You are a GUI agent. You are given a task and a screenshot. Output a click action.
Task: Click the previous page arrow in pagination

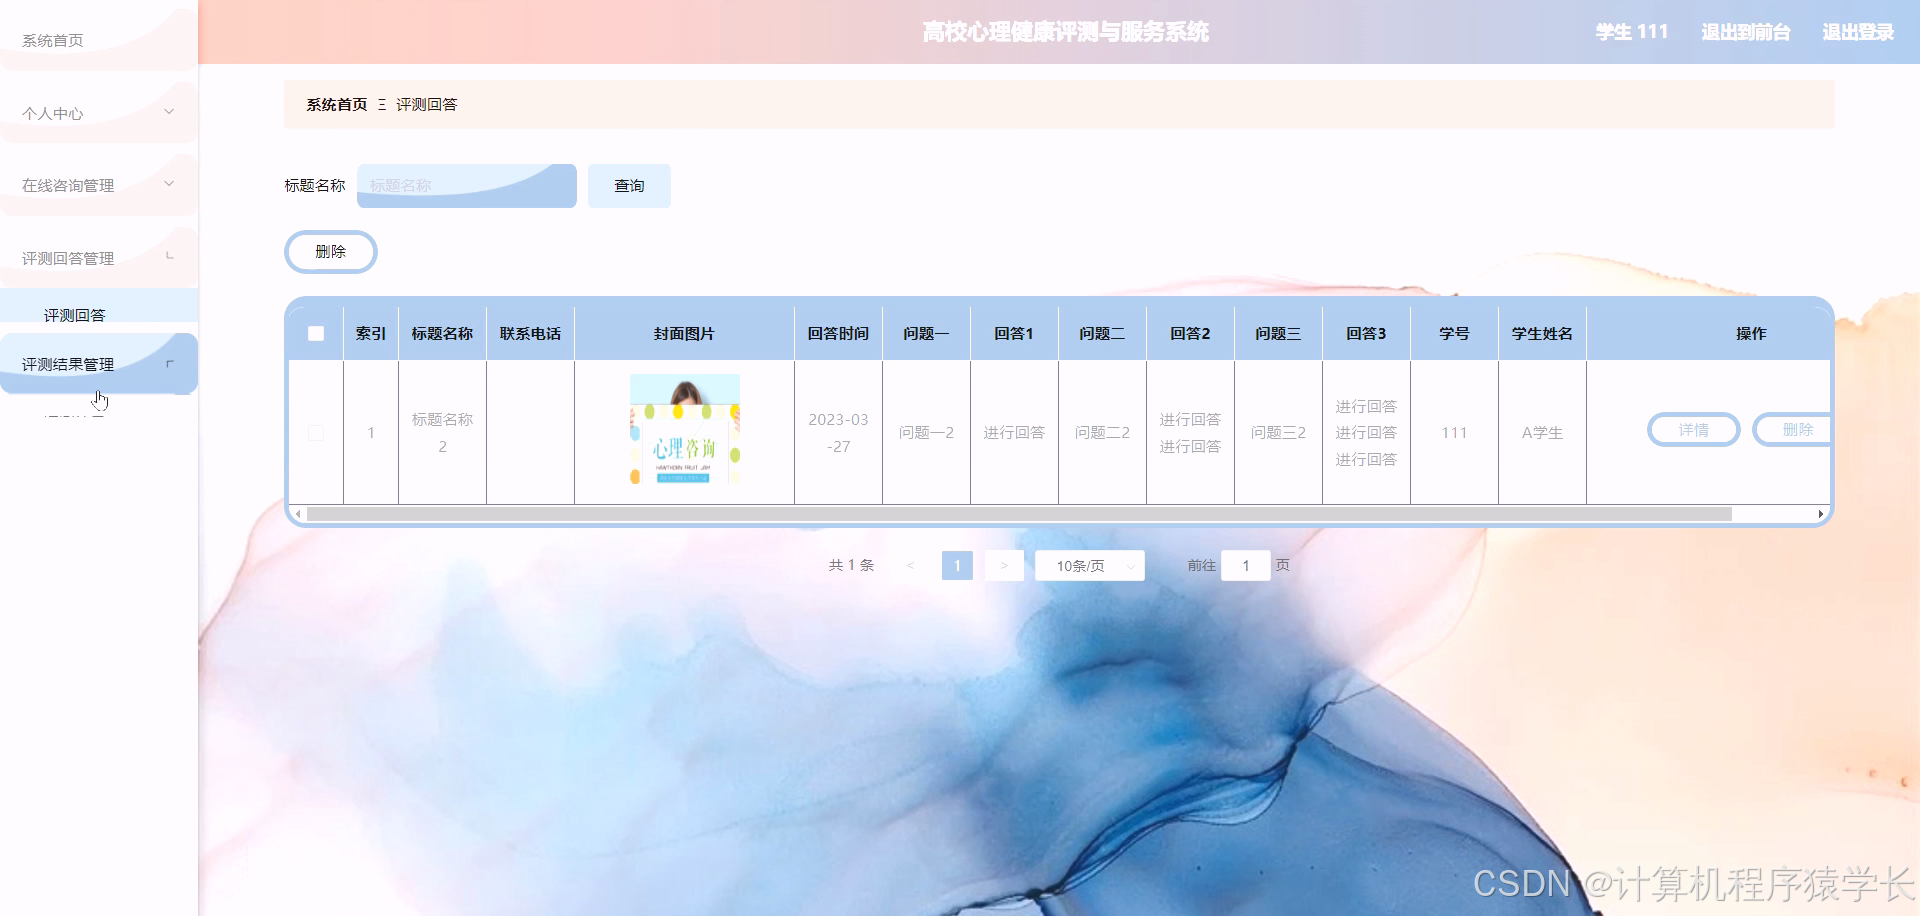(x=910, y=565)
